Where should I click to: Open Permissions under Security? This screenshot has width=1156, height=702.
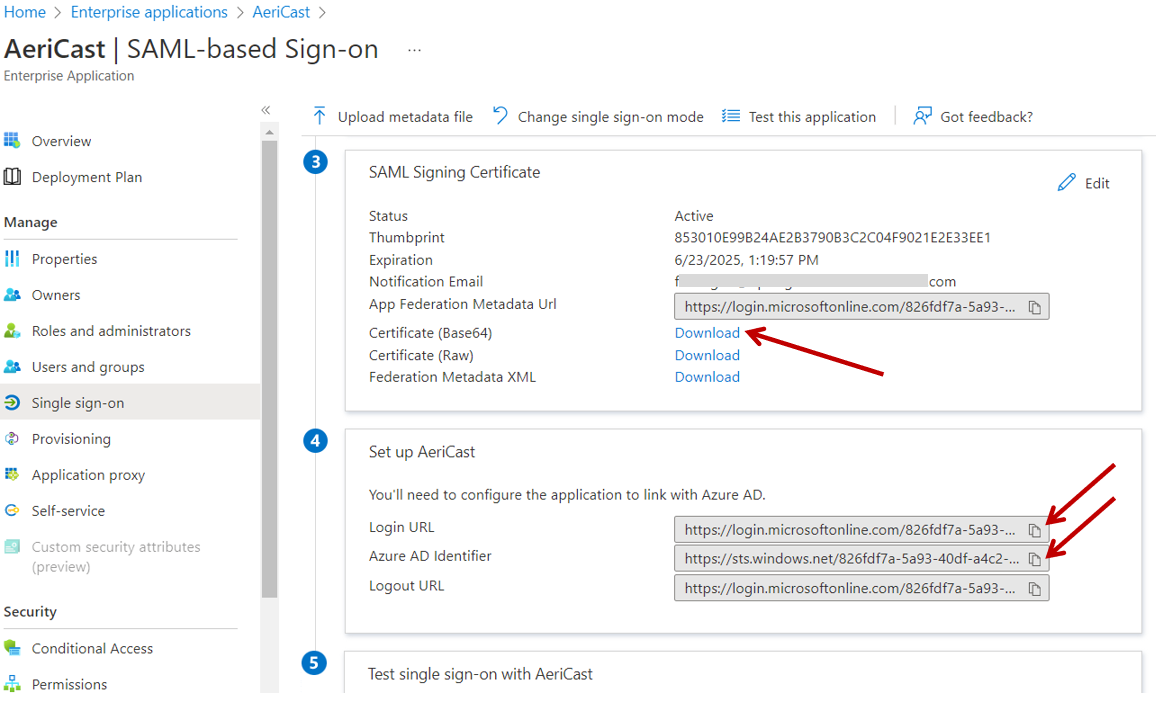pos(69,684)
